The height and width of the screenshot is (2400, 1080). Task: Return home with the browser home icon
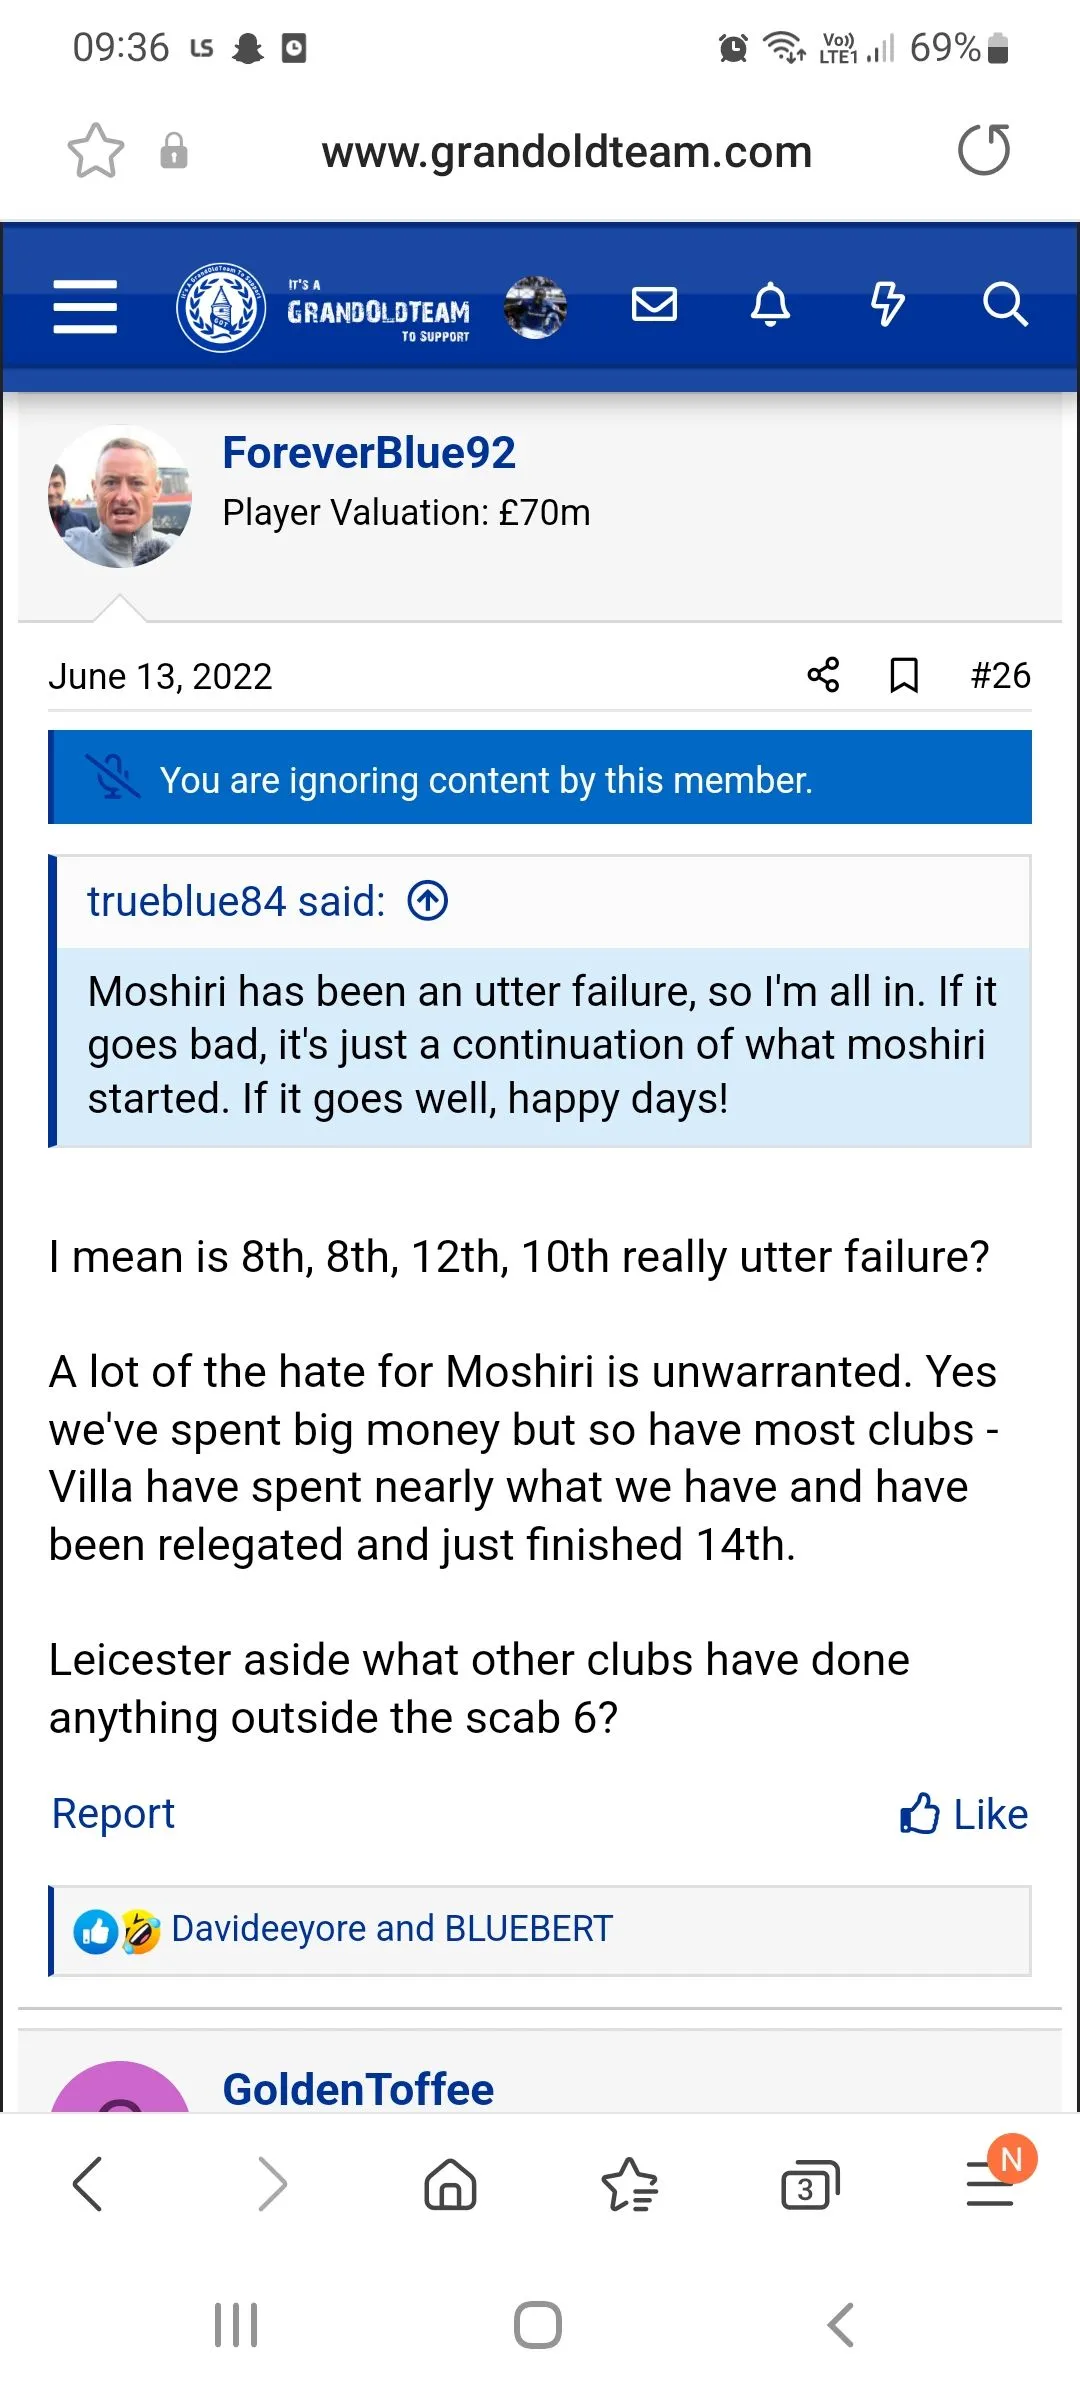coord(450,2184)
